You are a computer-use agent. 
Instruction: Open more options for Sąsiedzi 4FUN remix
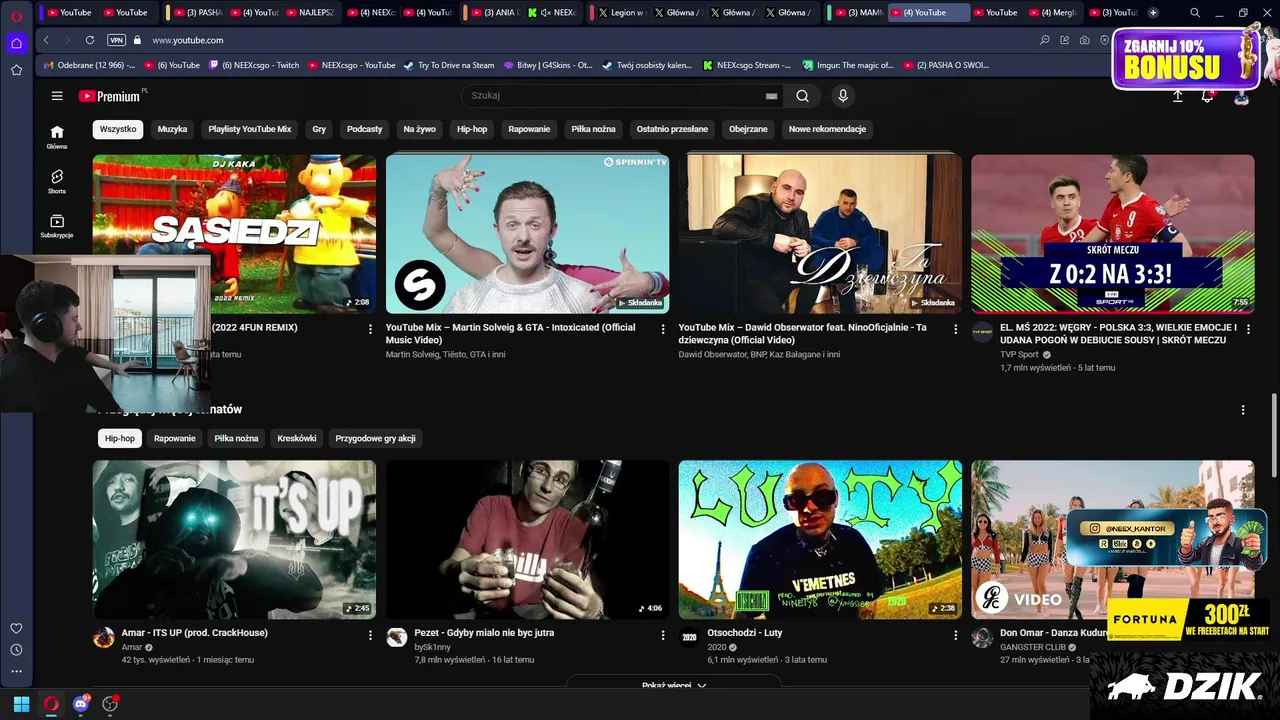370,328
